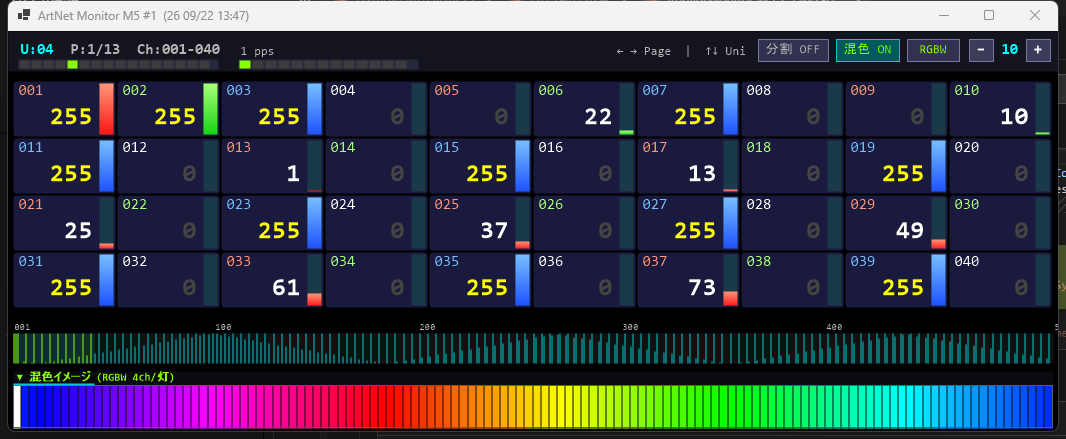This screenshot has height=439, width=1066.
Task: Click the blue level bar of channel 039
Action: click(938, 280)
